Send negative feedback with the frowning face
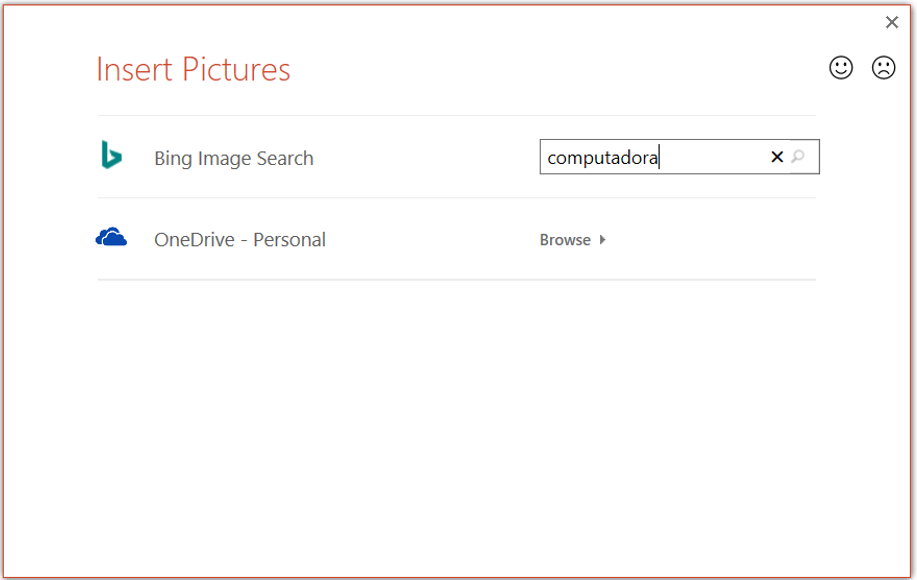Screen dimensions: 917x580 883,68
